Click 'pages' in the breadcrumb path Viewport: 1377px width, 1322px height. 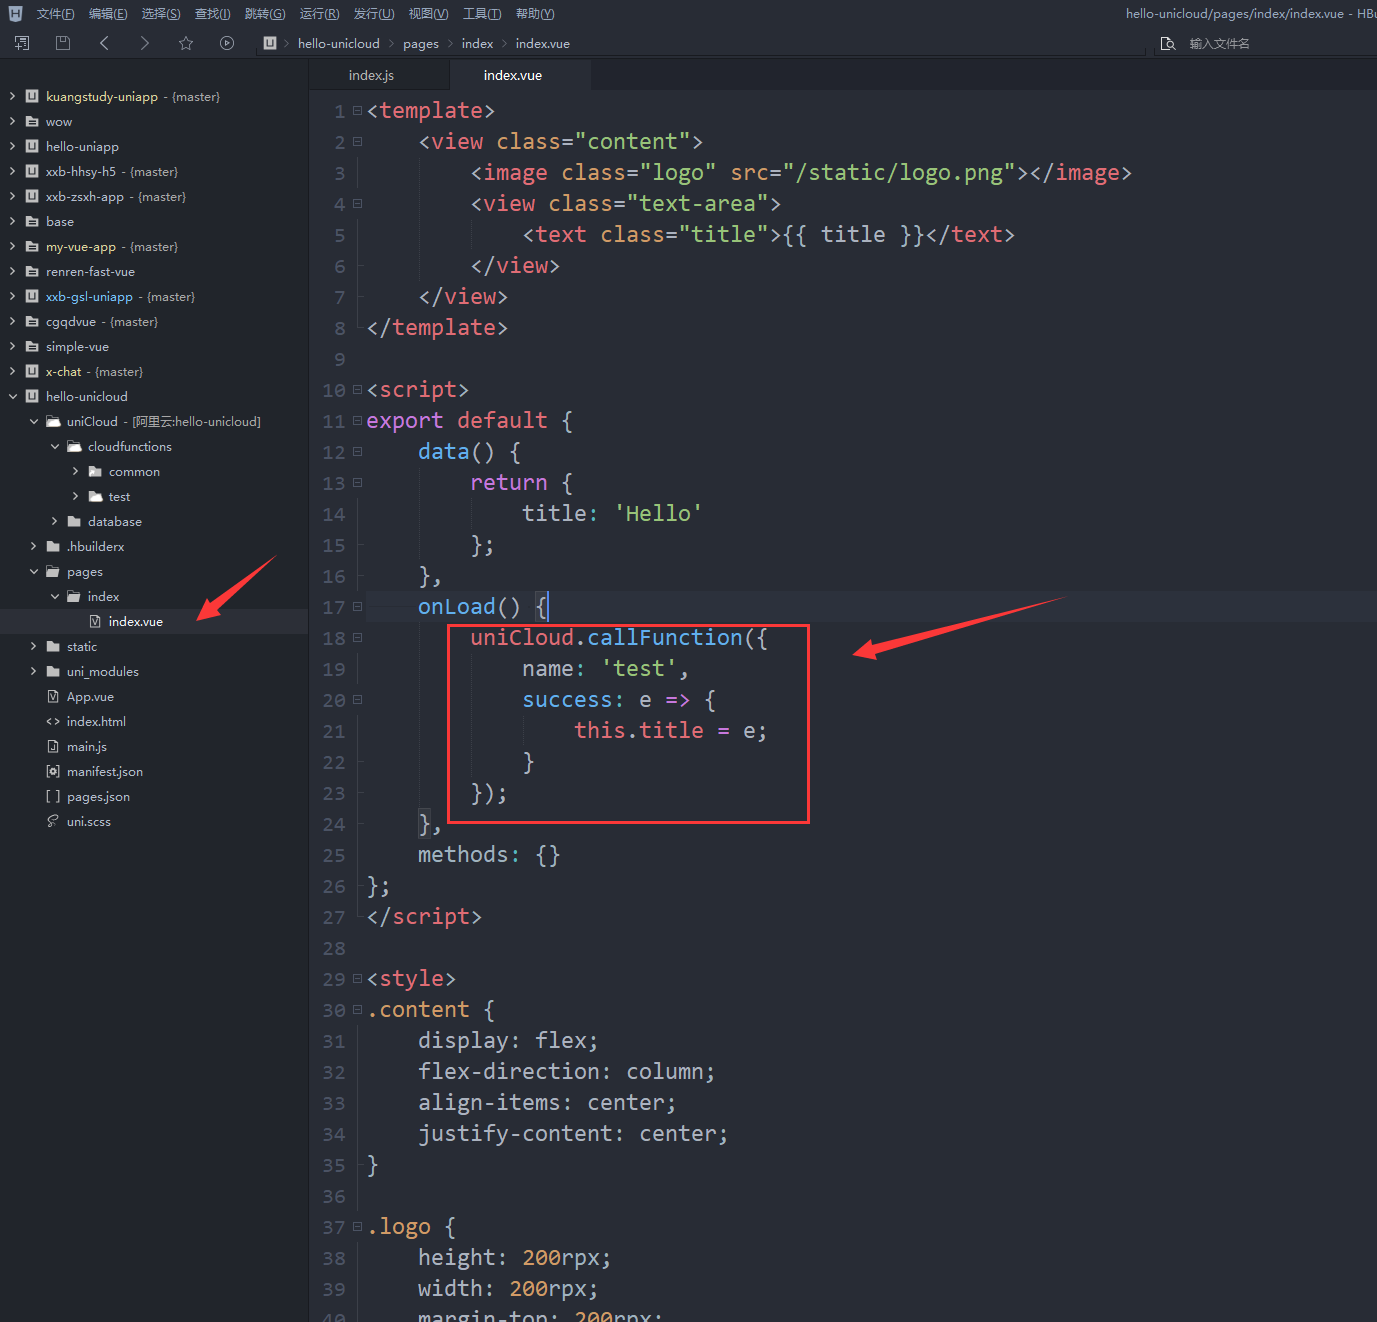(x=421, y=44)
